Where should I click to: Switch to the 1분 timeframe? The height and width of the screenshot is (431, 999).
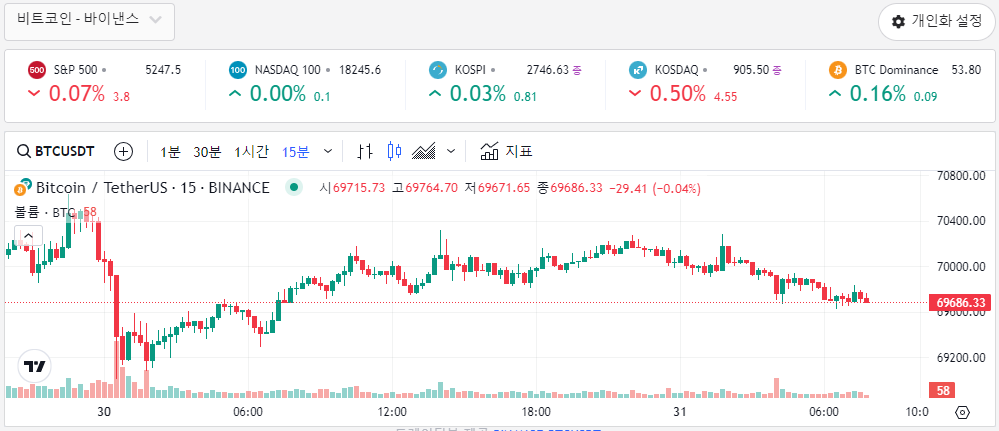pyautogui.click(x=170, y=152)
